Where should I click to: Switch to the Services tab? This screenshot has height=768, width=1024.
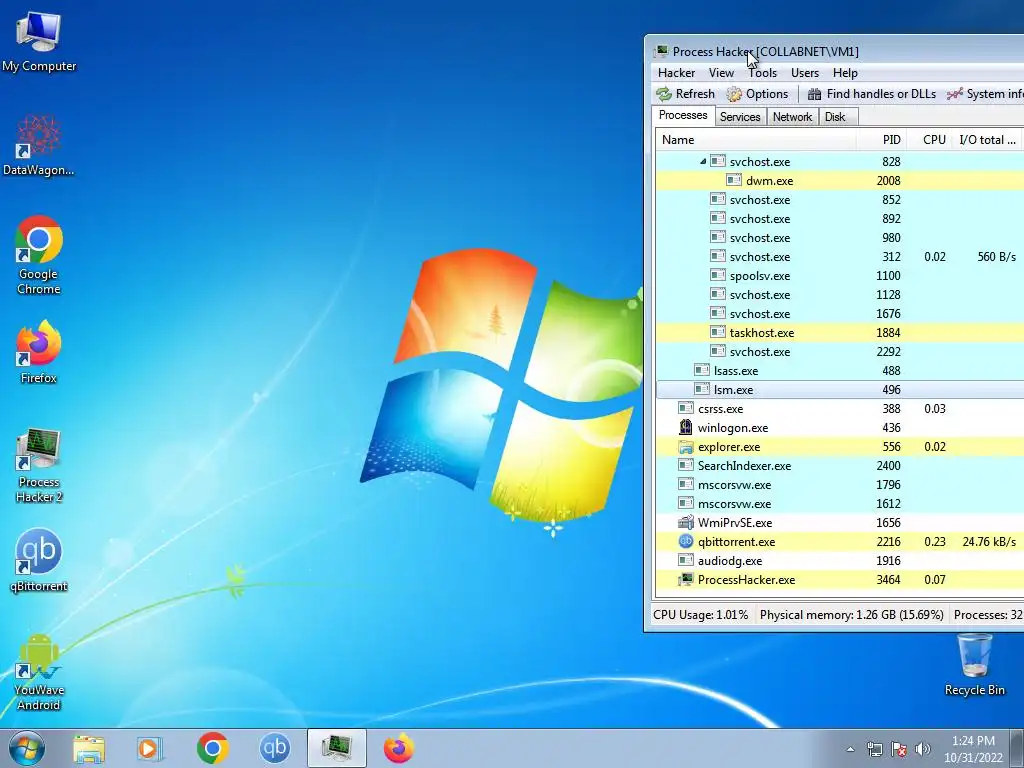tap(740, 117)
